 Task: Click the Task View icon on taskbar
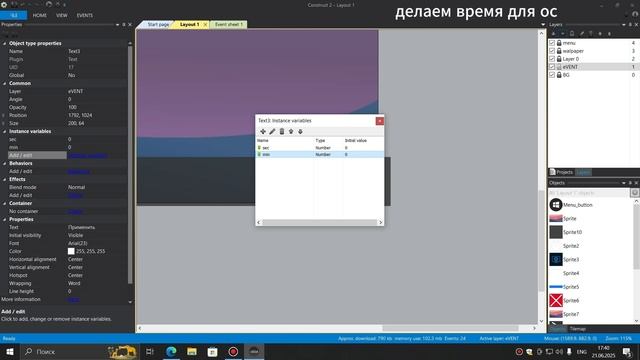point(150,351)
